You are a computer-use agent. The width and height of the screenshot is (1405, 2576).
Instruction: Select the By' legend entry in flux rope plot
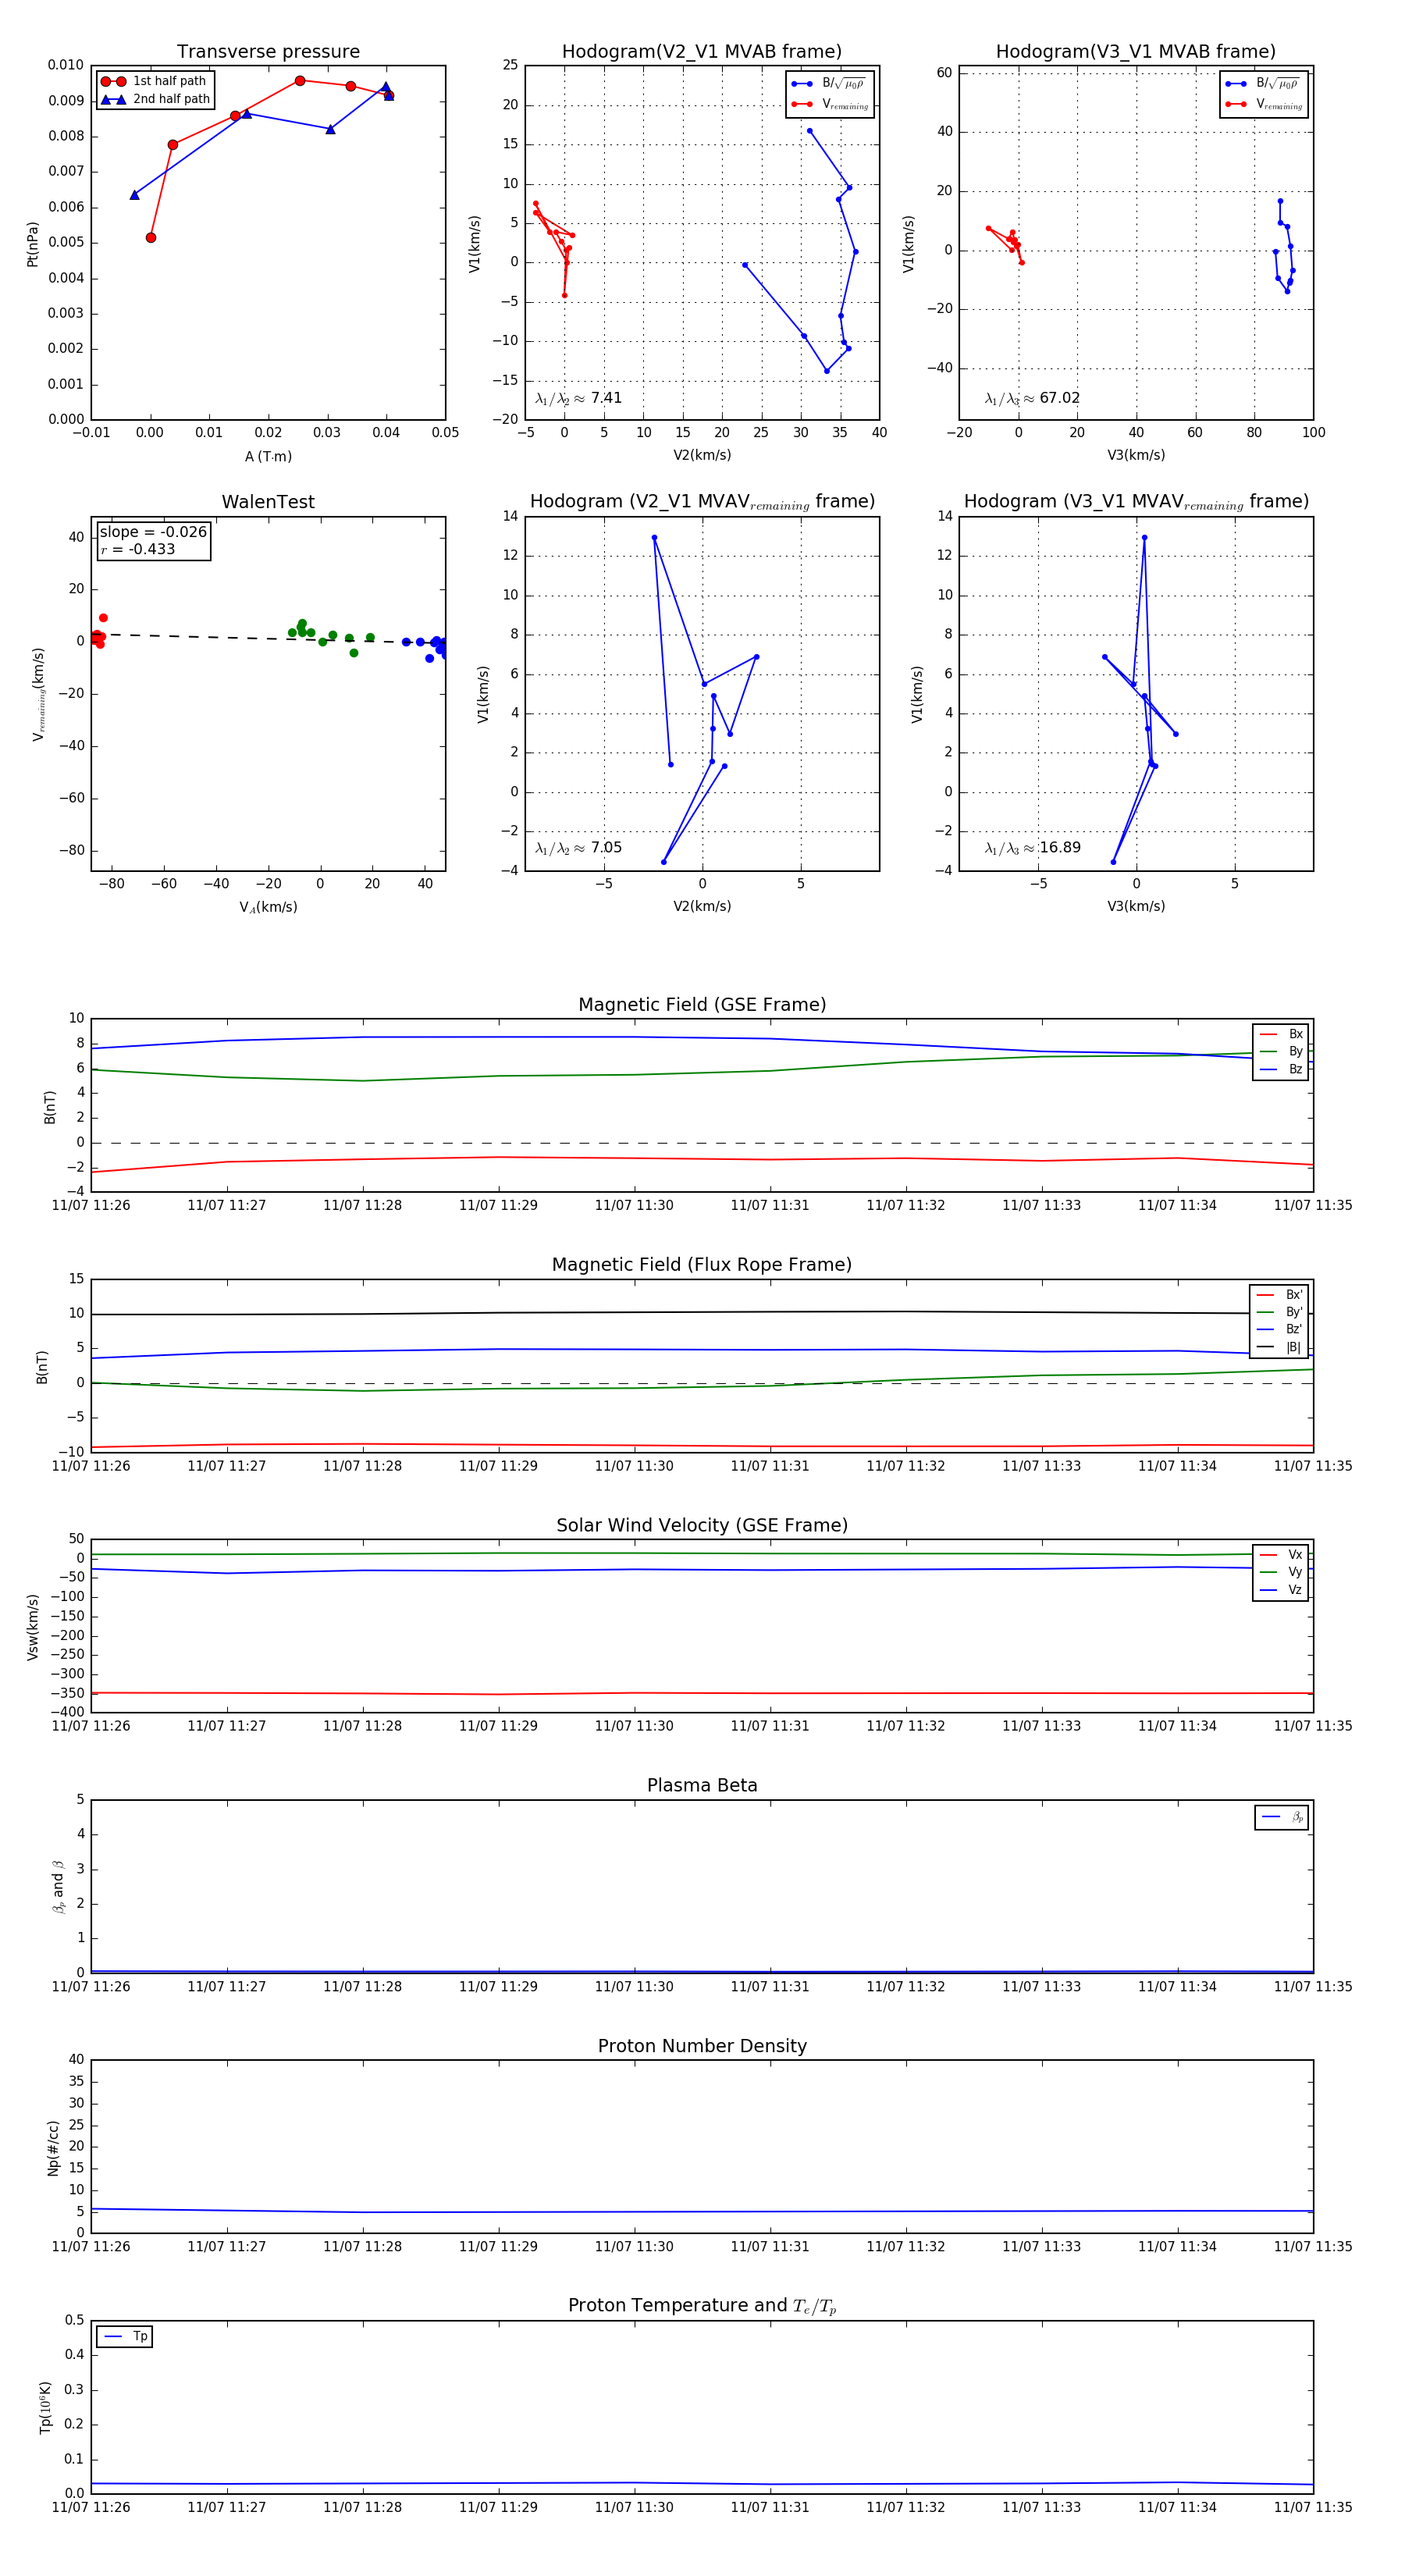(1279, 1312)
